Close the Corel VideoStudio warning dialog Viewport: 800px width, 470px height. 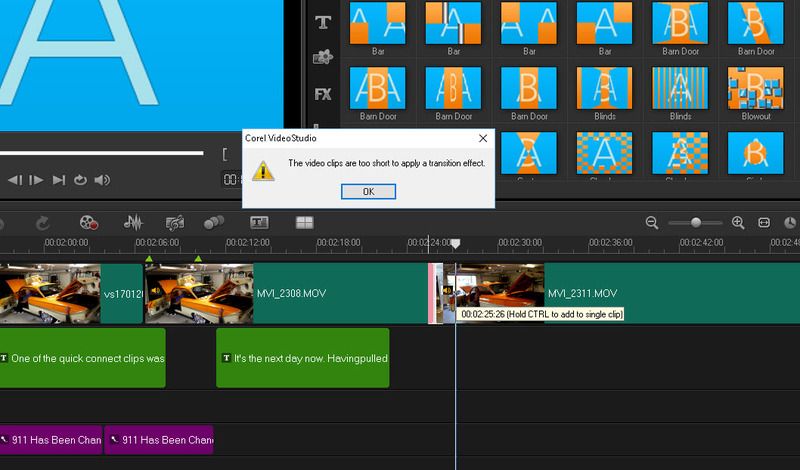(483, 138)
